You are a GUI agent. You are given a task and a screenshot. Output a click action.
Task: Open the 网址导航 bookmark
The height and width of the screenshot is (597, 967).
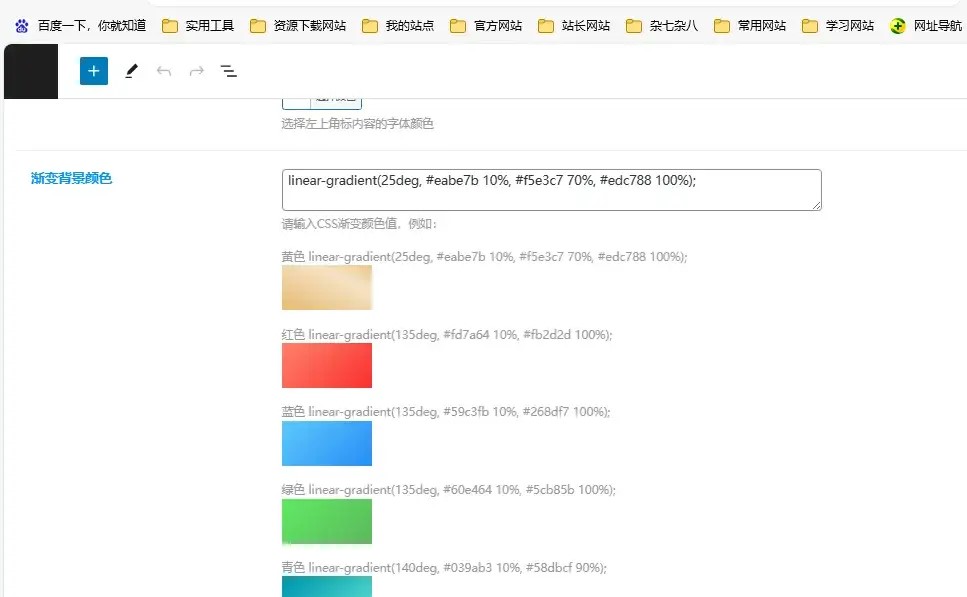[x=926, y=25]
